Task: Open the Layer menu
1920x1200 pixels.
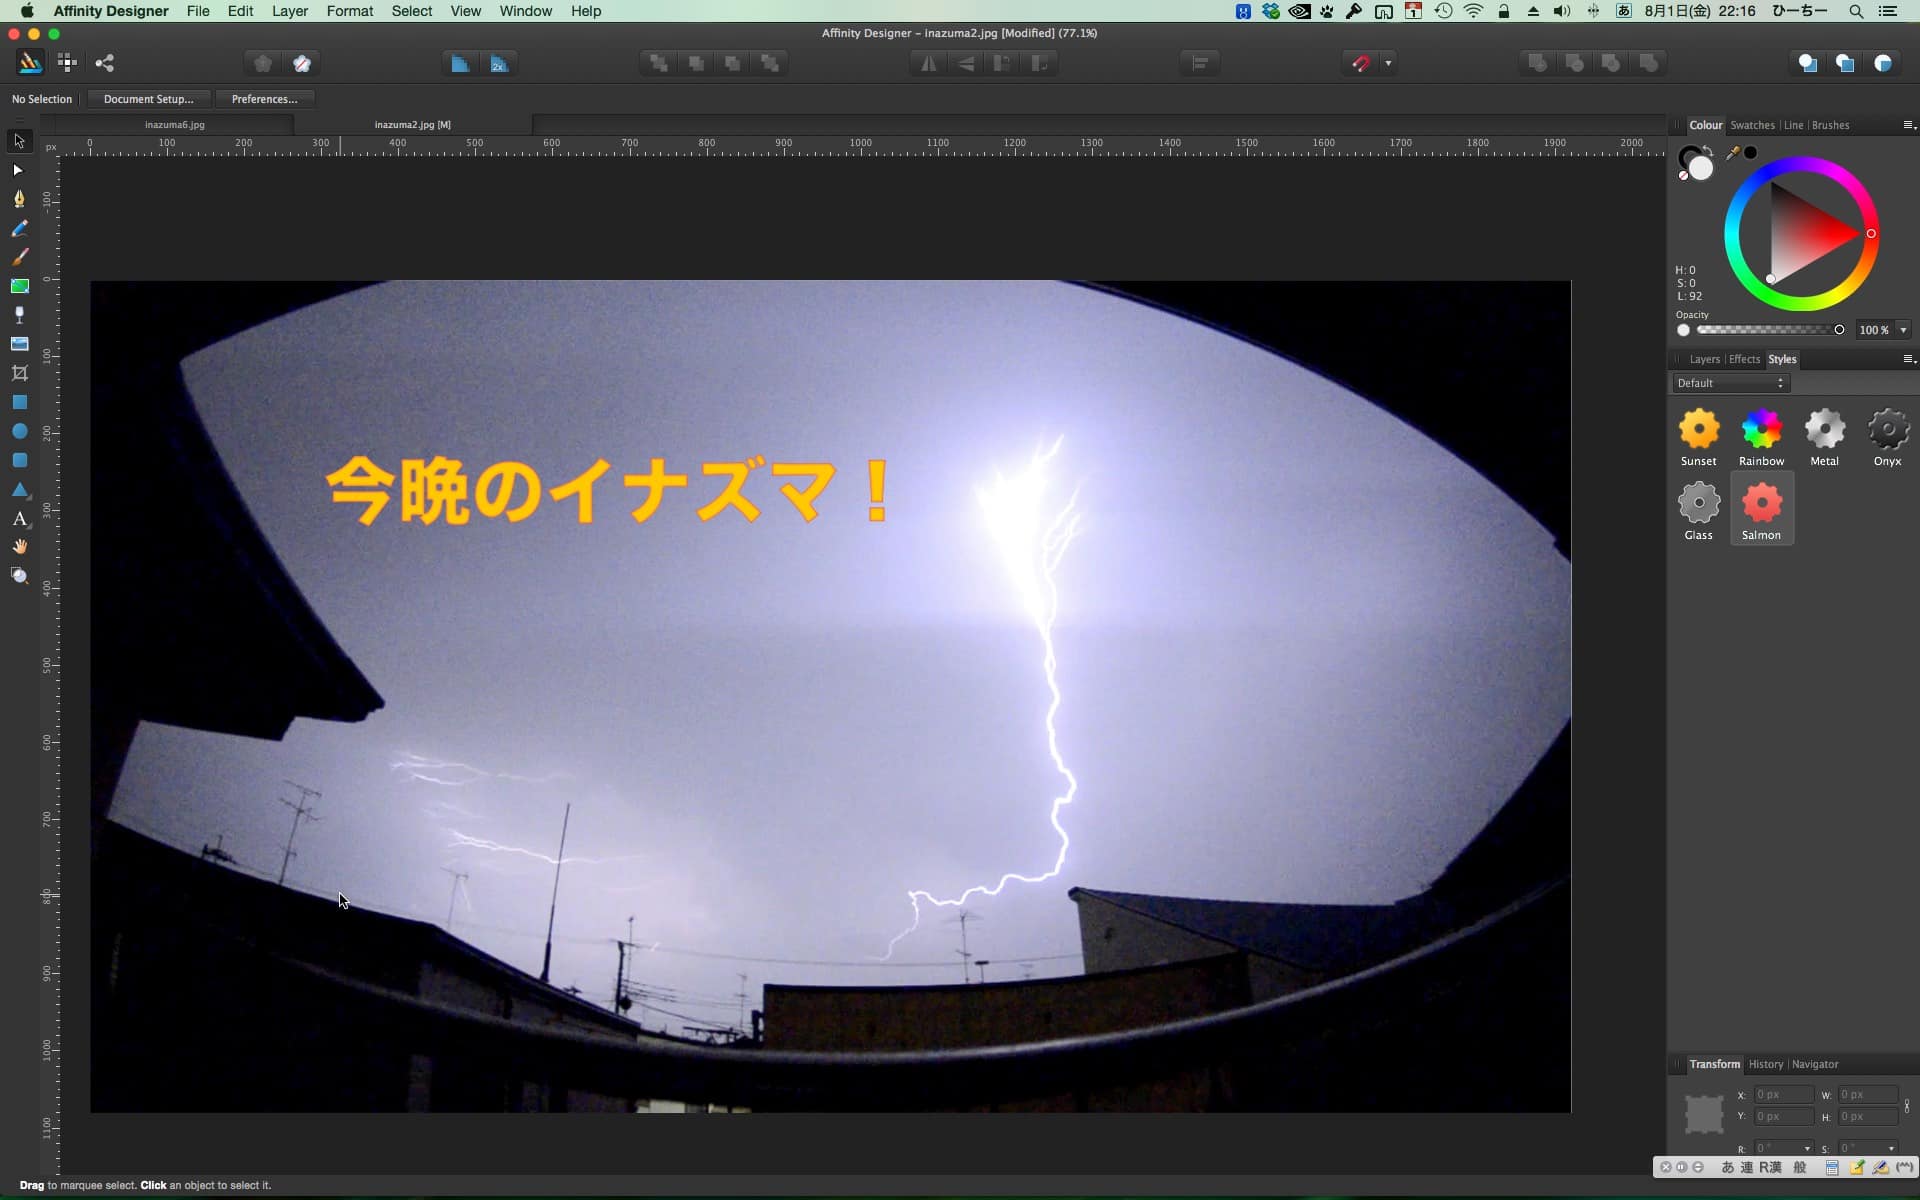Action: 289,11
